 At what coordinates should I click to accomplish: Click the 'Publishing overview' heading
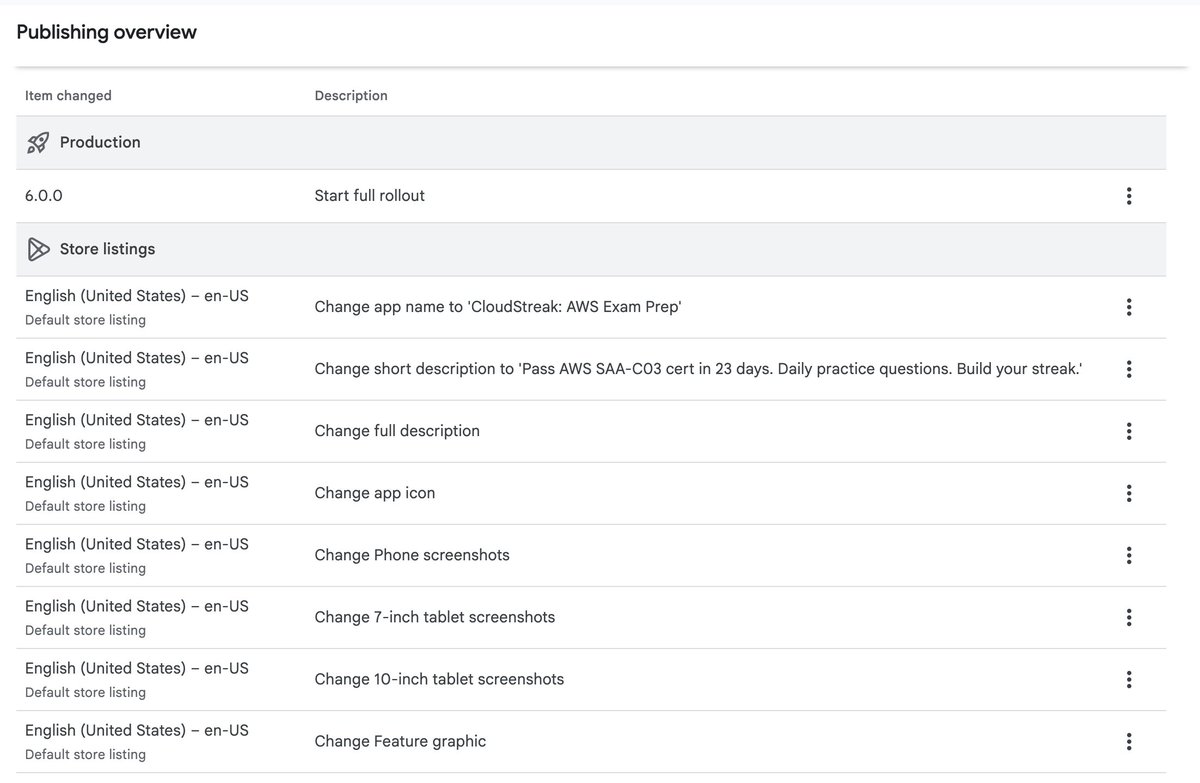coord(107,32)
